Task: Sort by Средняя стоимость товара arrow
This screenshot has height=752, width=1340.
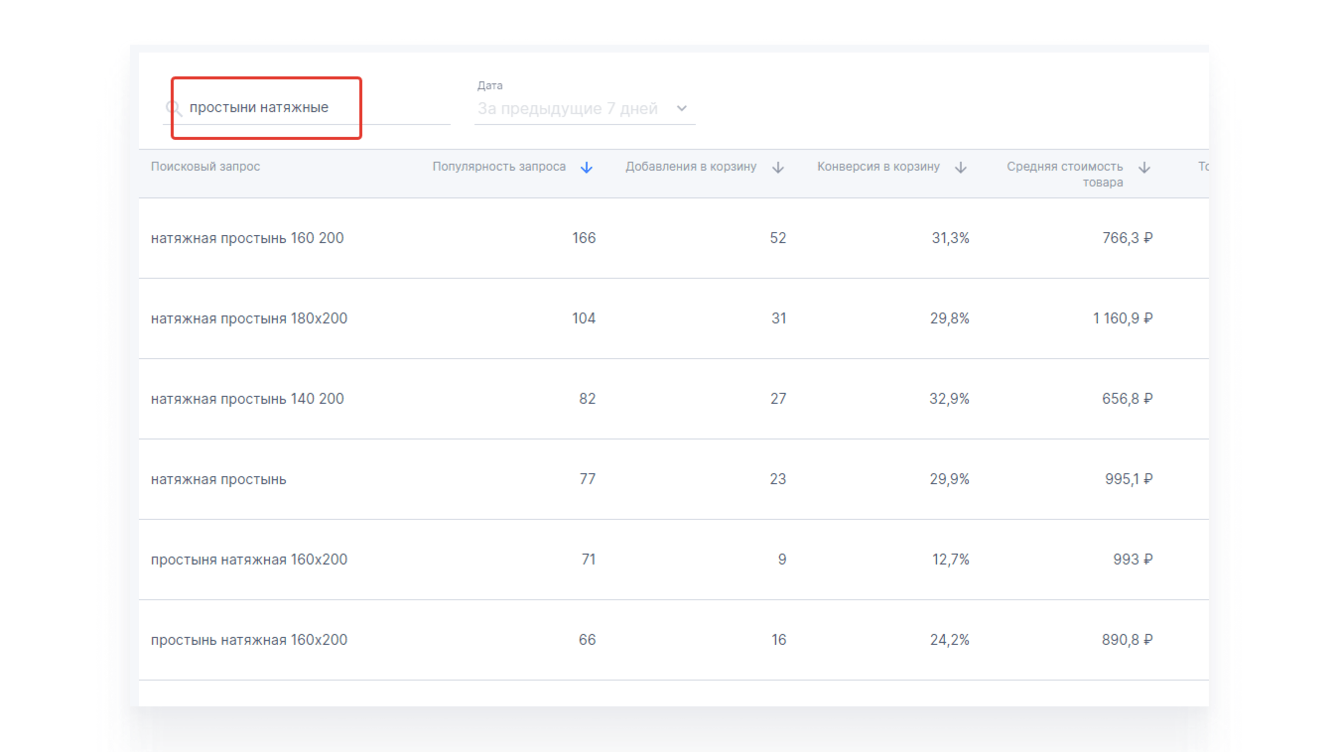Action: (x=1145, y=168)
